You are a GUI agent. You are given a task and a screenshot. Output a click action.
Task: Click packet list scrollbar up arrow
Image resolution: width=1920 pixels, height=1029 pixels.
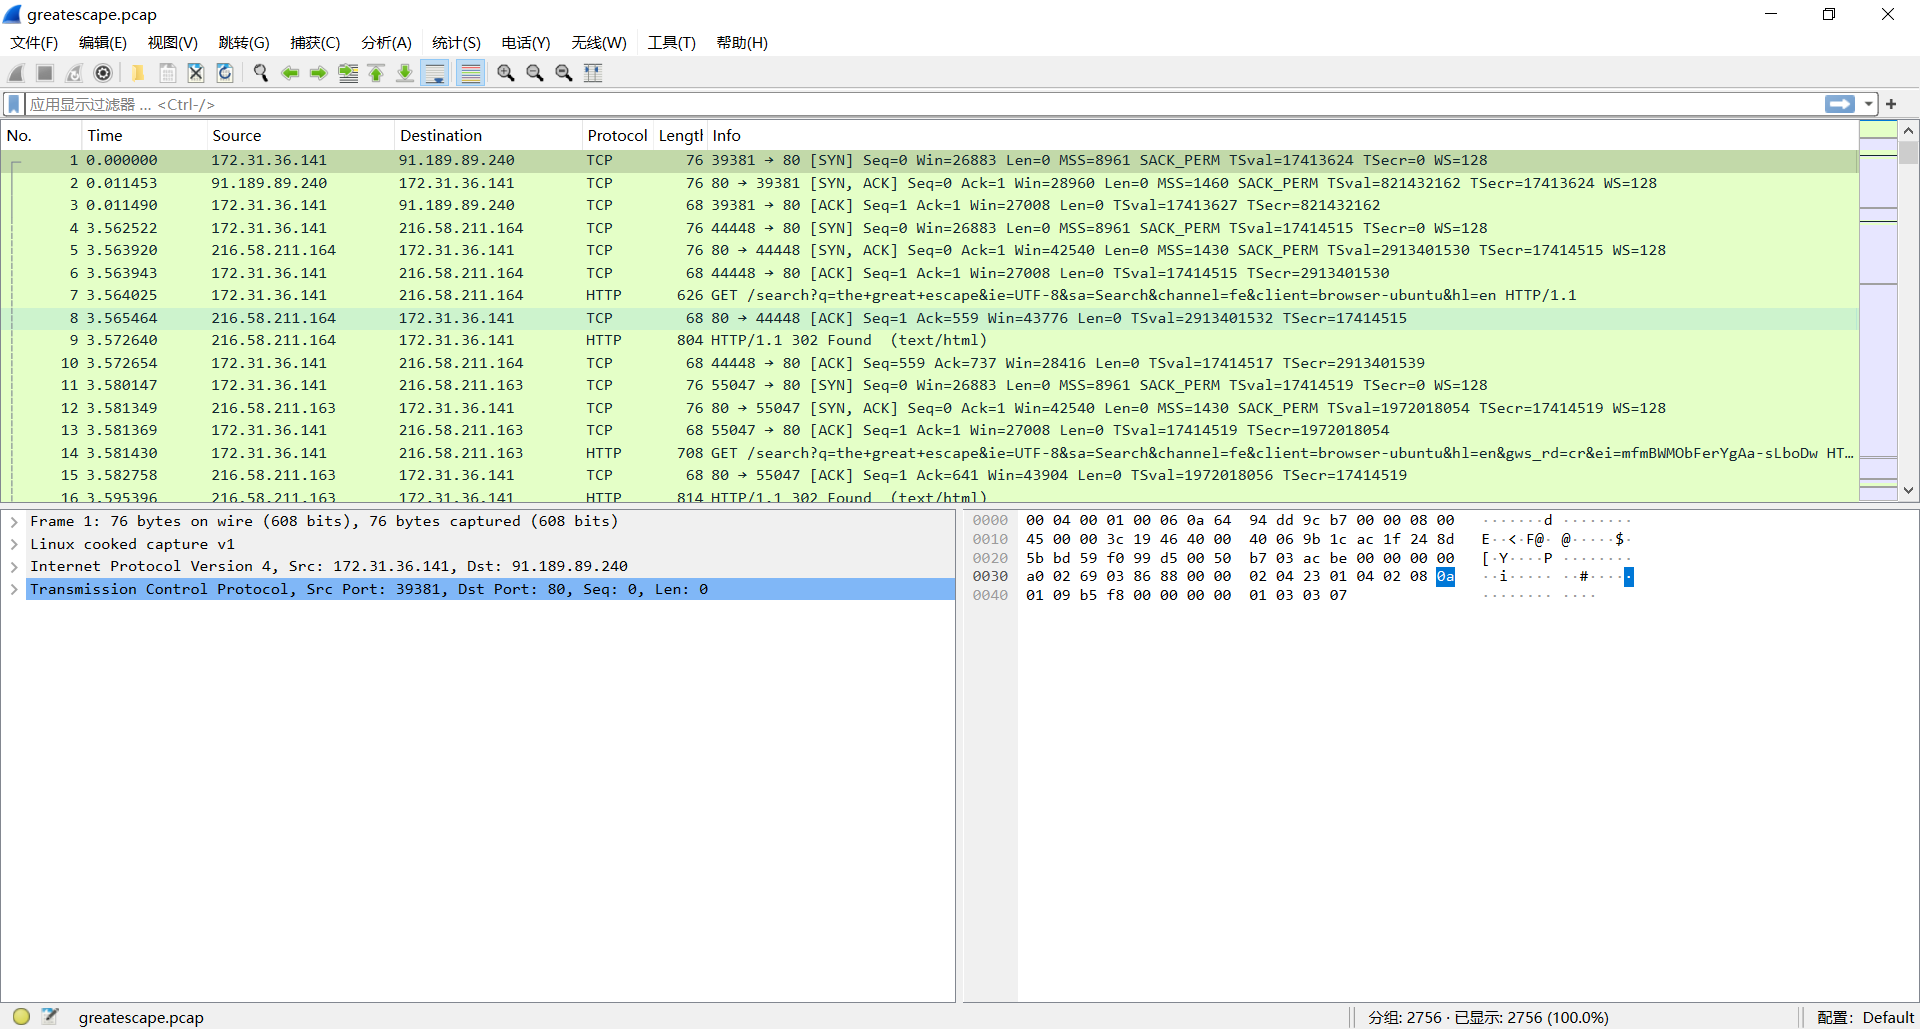[x=1908, y=130]
